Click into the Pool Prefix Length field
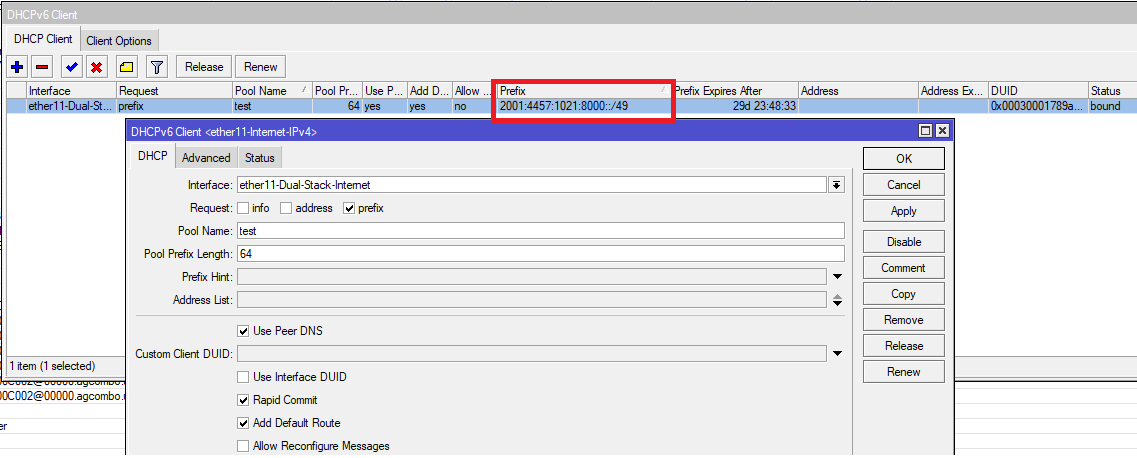1137x458 pixels. pos(540,254)
